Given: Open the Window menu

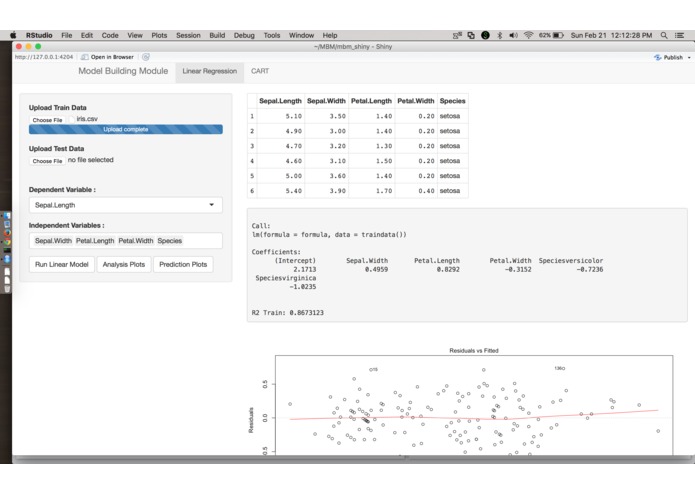Looking at the screenshot, I should pos(301,35).
